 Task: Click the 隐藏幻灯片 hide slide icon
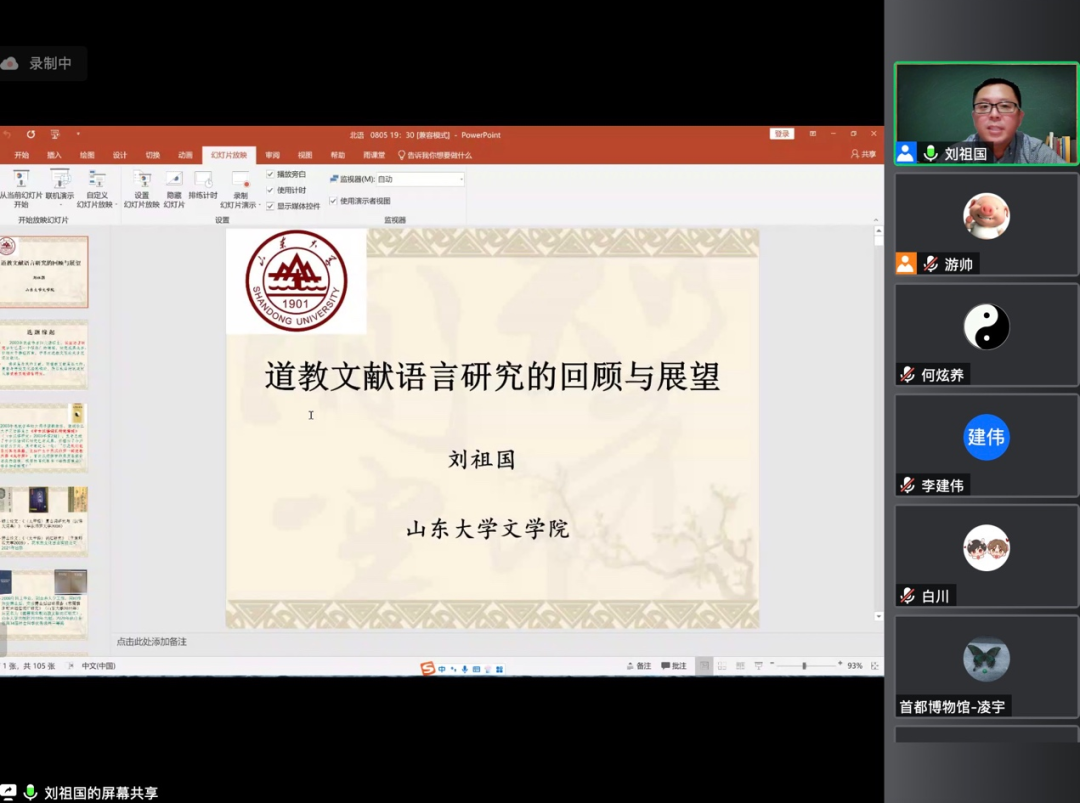174,180
